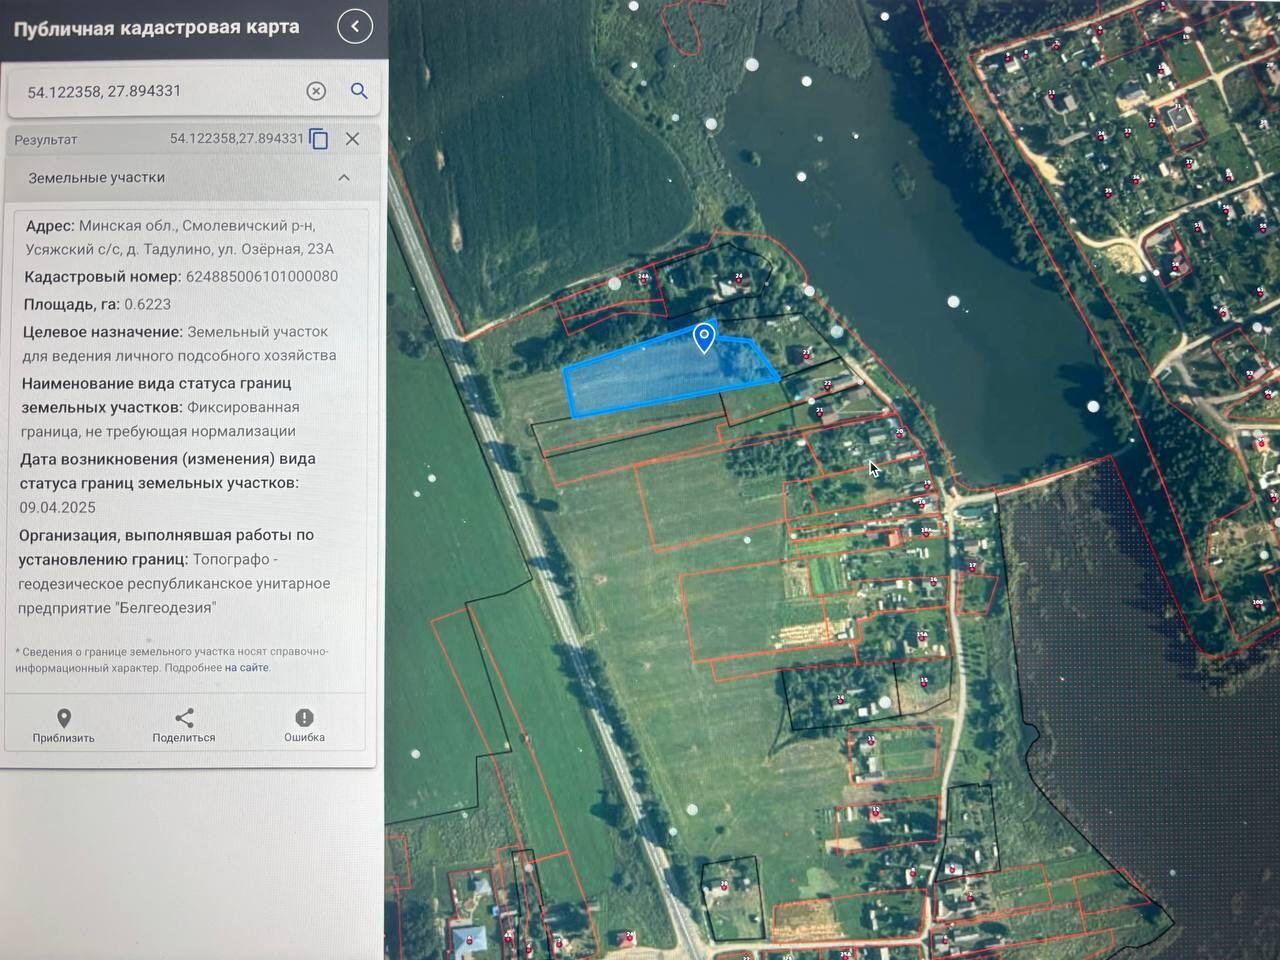
Task: Copy the result coordinates to clipboard
Action: (x=319, y=139)
